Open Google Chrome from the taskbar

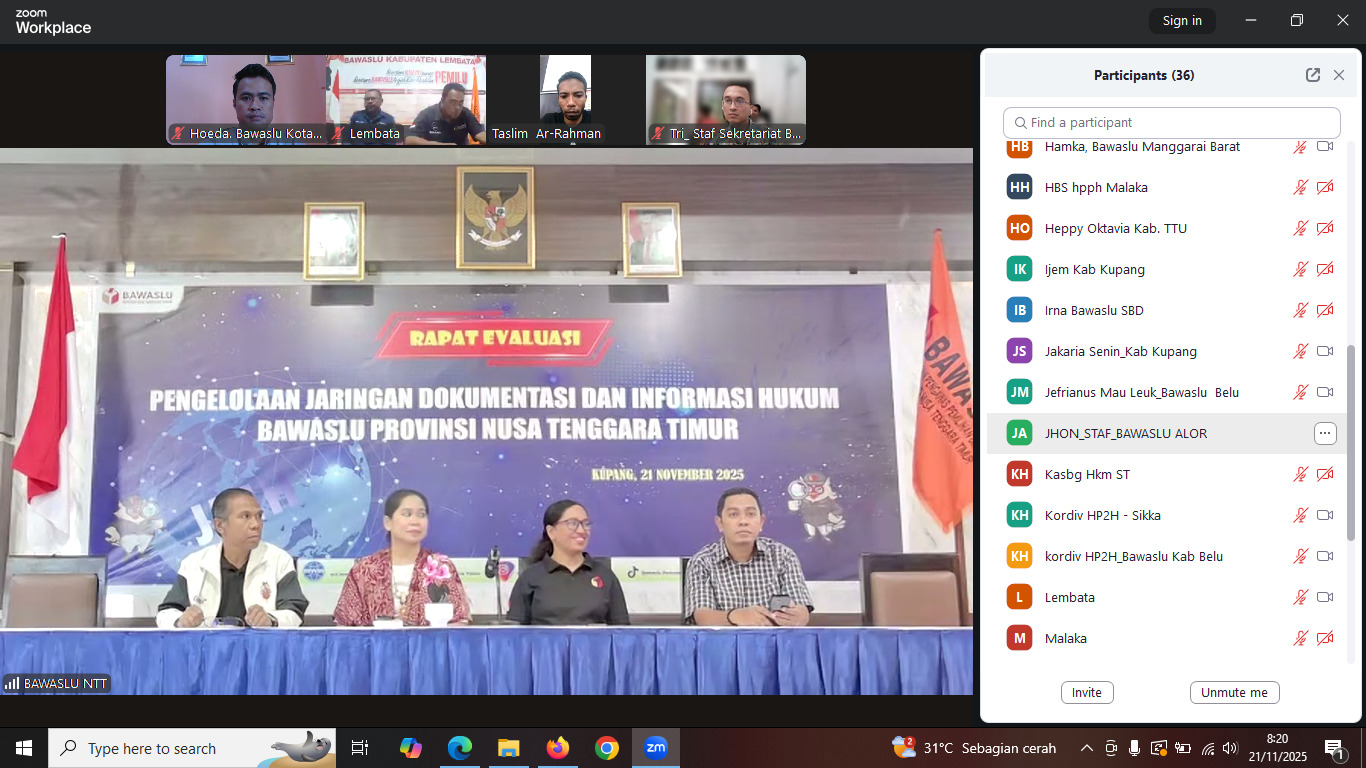click(607, 748)
